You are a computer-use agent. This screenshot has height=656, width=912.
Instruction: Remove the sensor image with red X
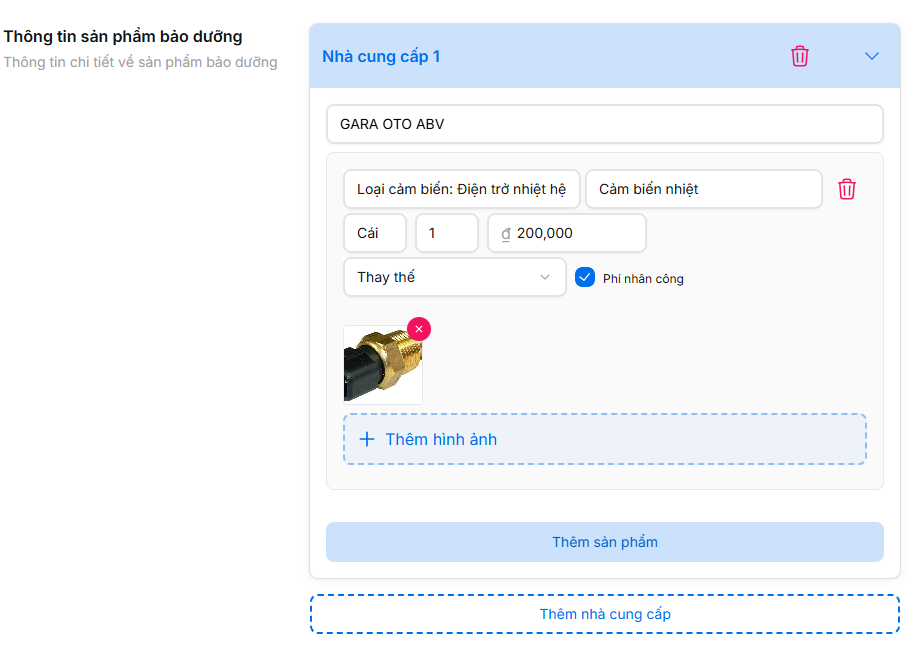(x=419, y=329)
